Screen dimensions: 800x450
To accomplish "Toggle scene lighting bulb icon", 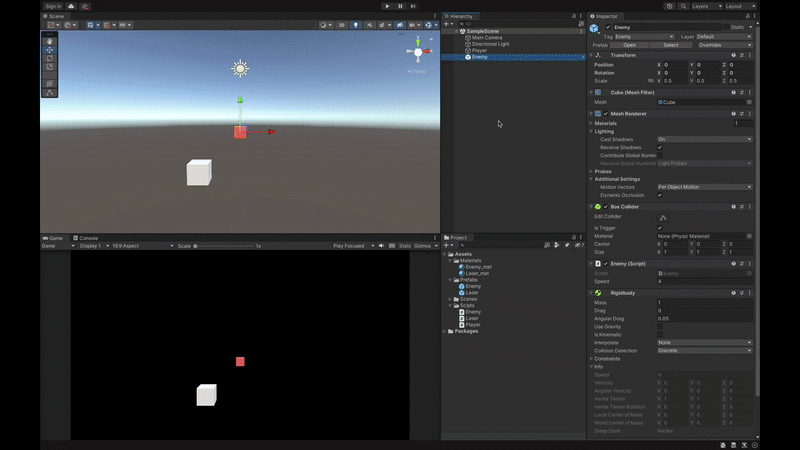I will pos(356,25).
